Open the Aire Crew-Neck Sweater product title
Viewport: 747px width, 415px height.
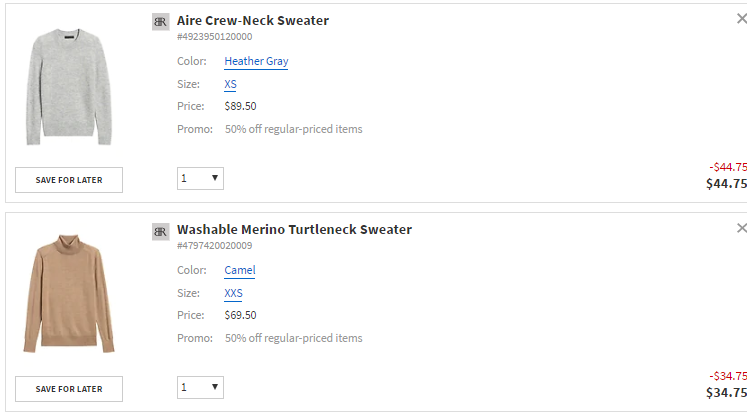click(252, 20)
